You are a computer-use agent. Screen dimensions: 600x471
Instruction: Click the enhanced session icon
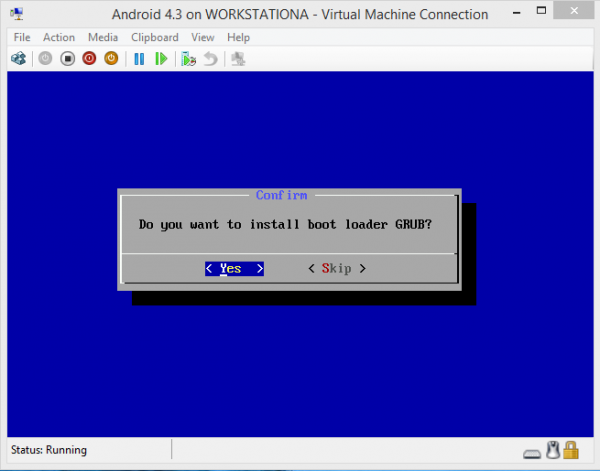pyautogui.click(x=238, y=59)
